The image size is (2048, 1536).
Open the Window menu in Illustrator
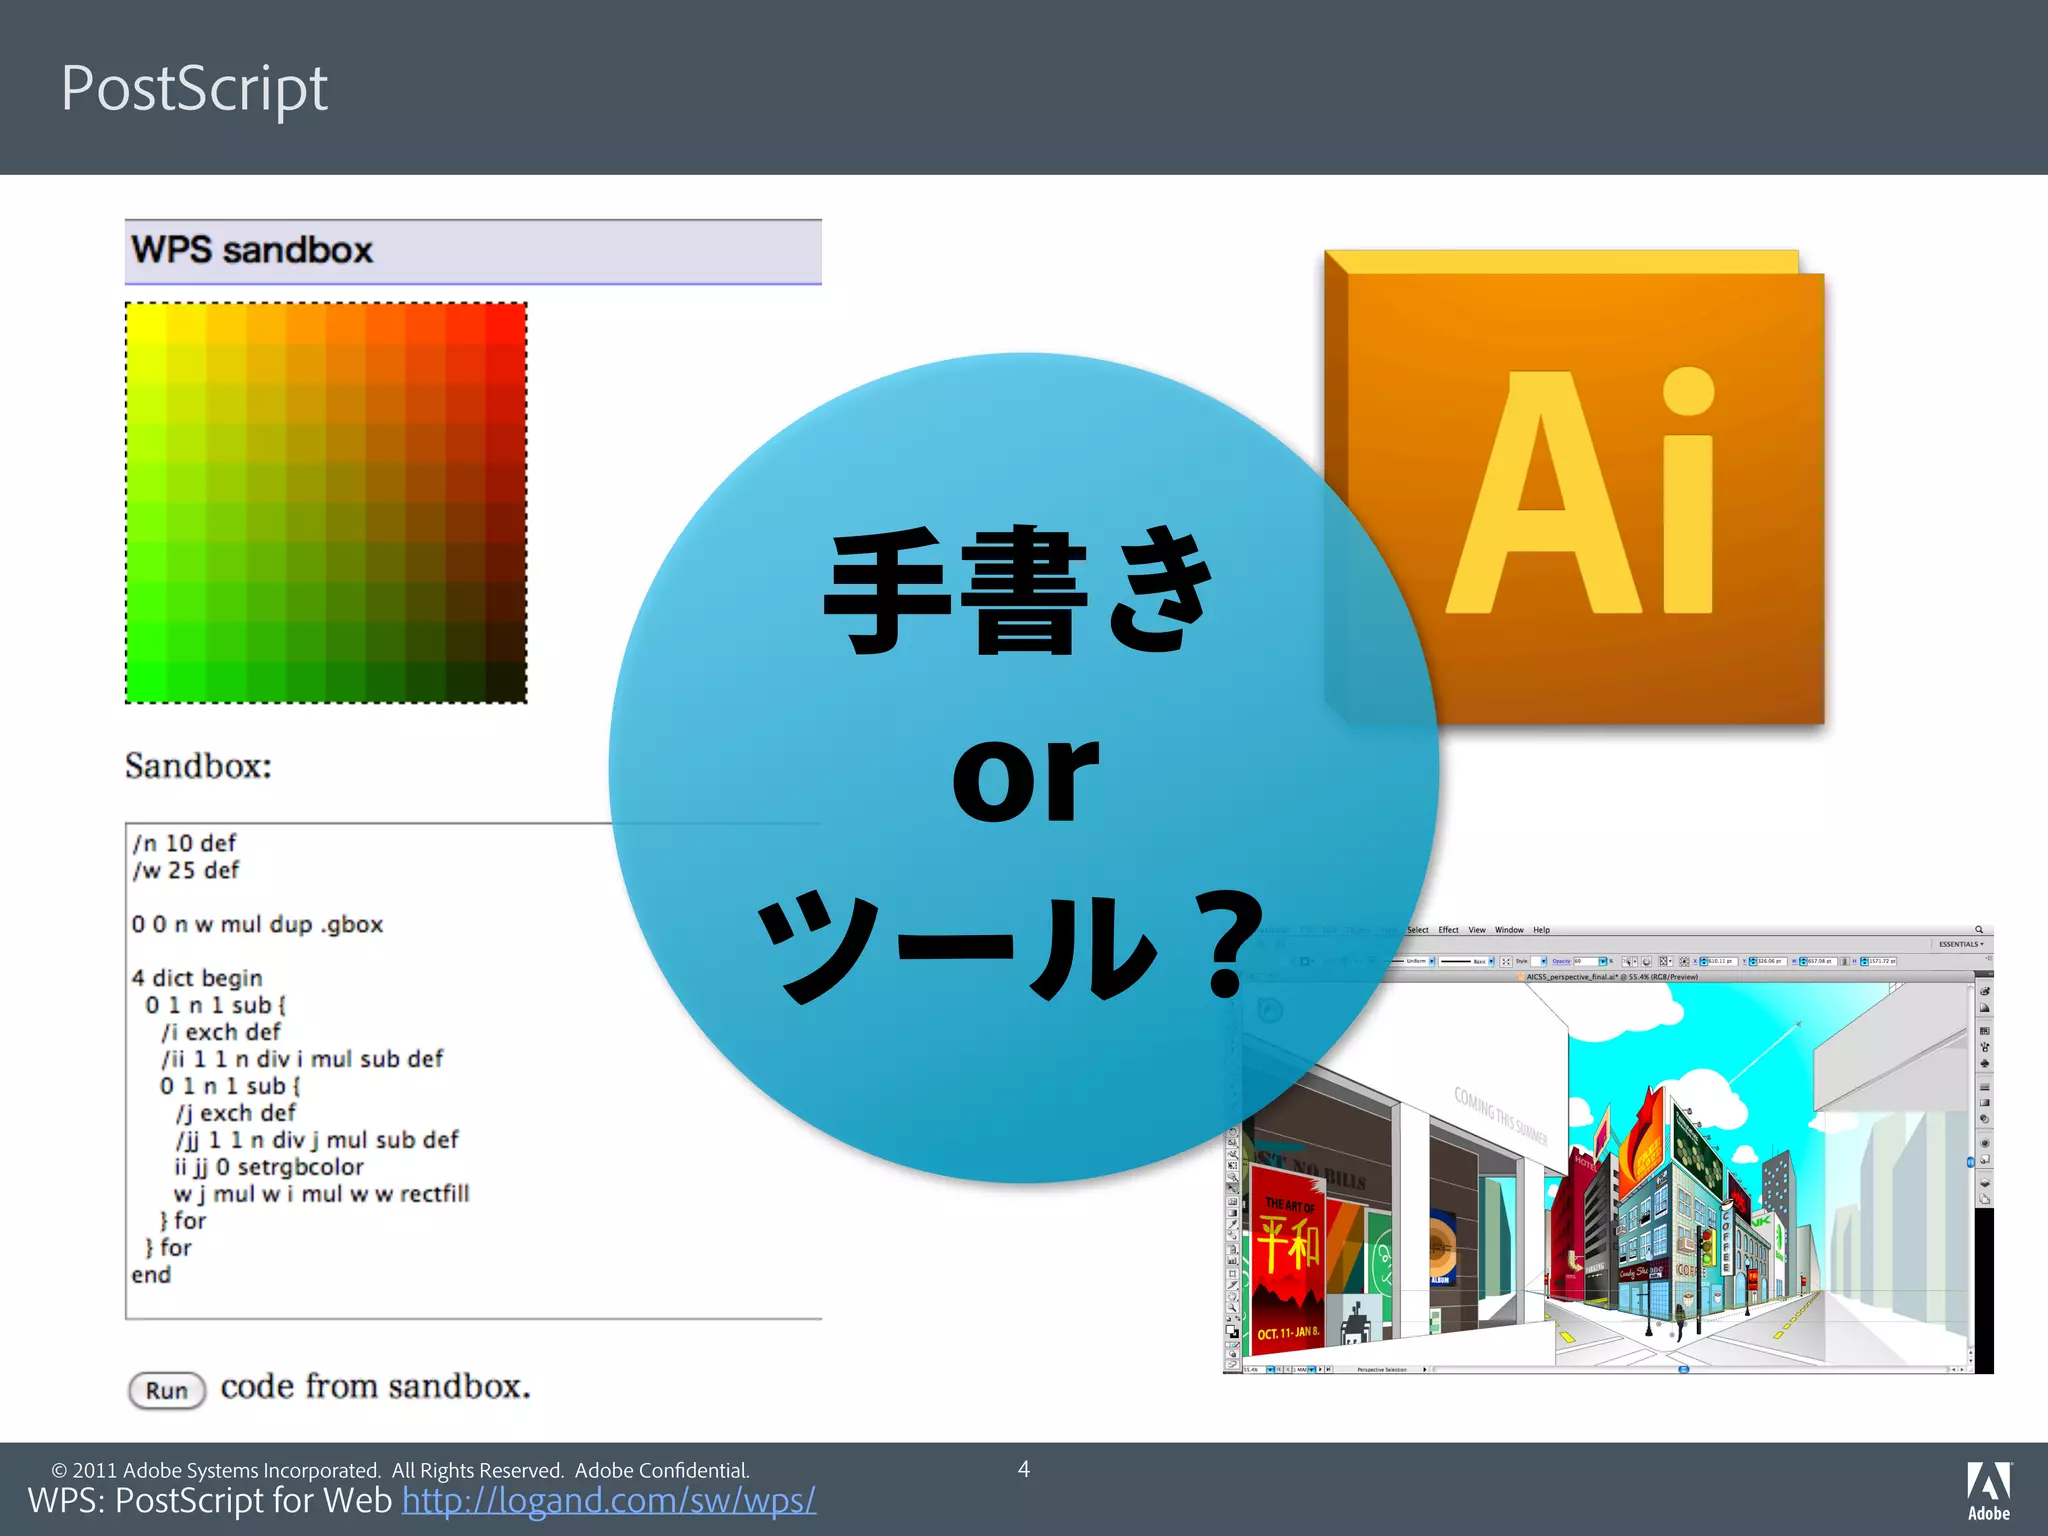coord(1509,930)
